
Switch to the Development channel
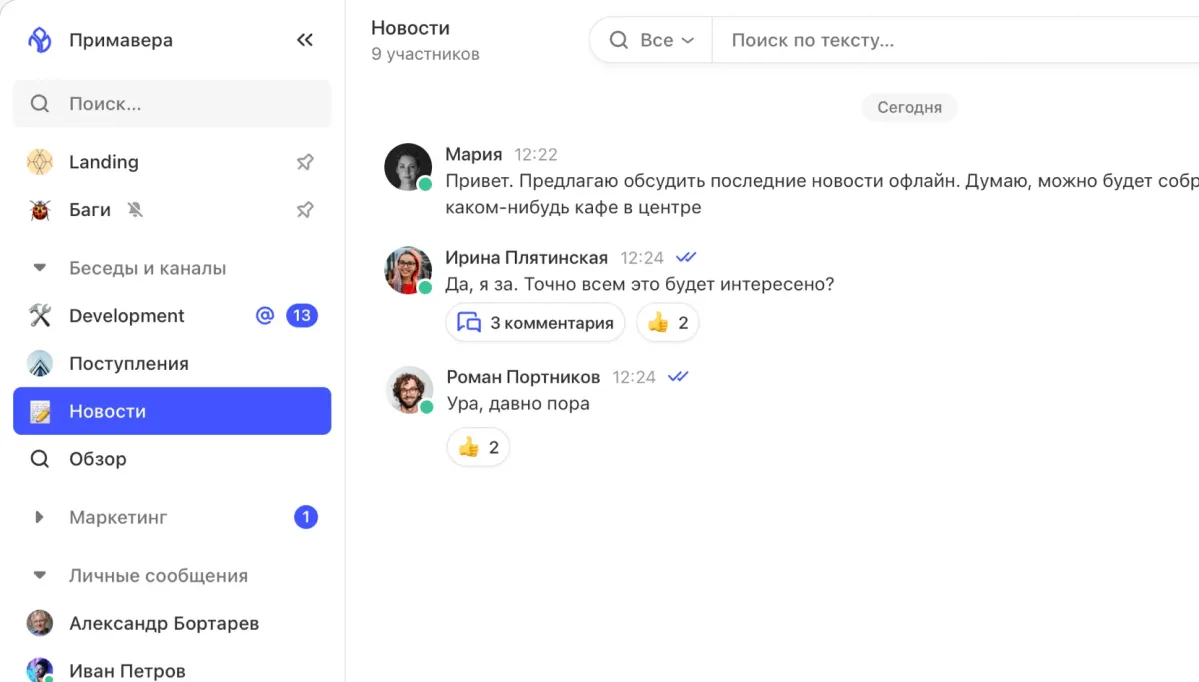tap(127, 315)
